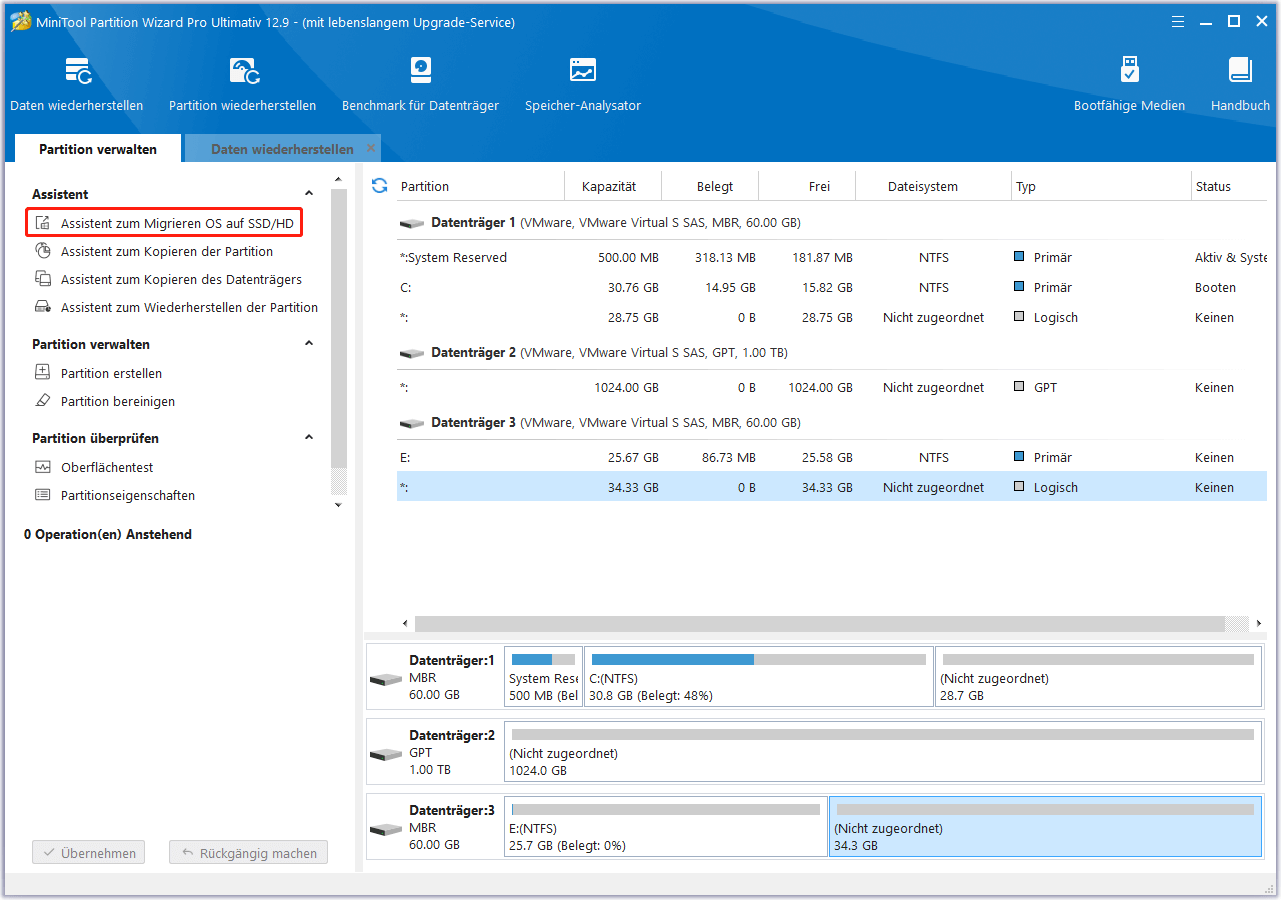Close the Daten wiederherstellen tab
The width and height of the screenshot is (1282, 902).
point(371,148)
